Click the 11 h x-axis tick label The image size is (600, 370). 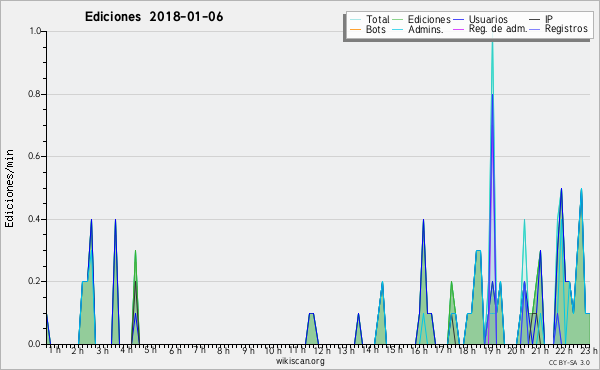[297, 350]
